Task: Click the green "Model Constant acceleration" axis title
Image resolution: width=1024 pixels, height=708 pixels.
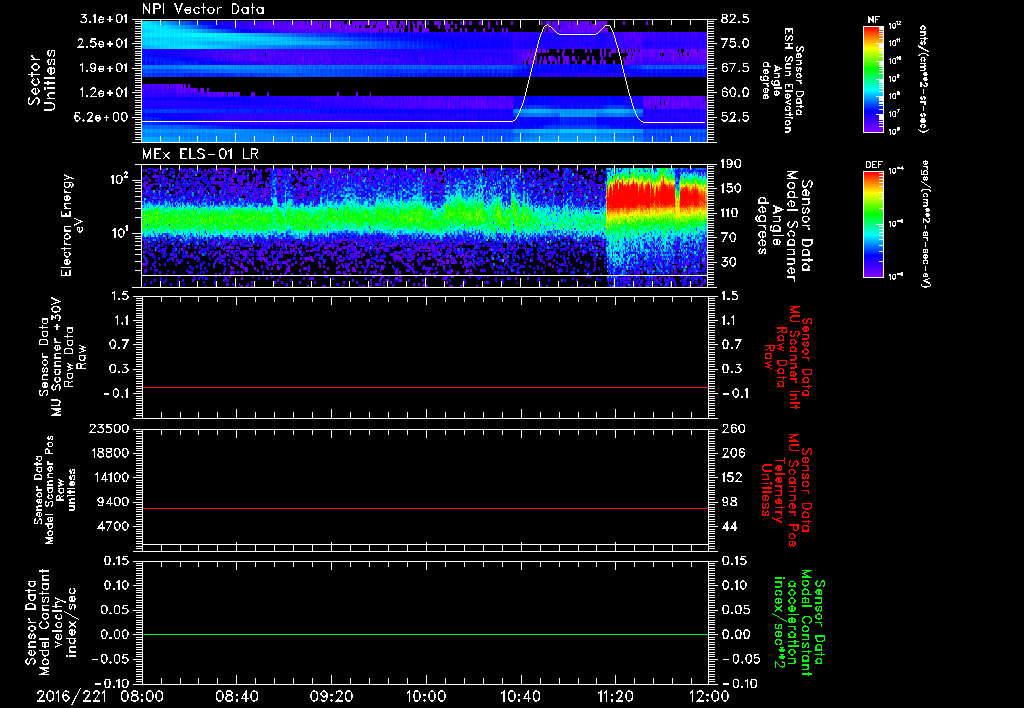Action: coord(799,621)
